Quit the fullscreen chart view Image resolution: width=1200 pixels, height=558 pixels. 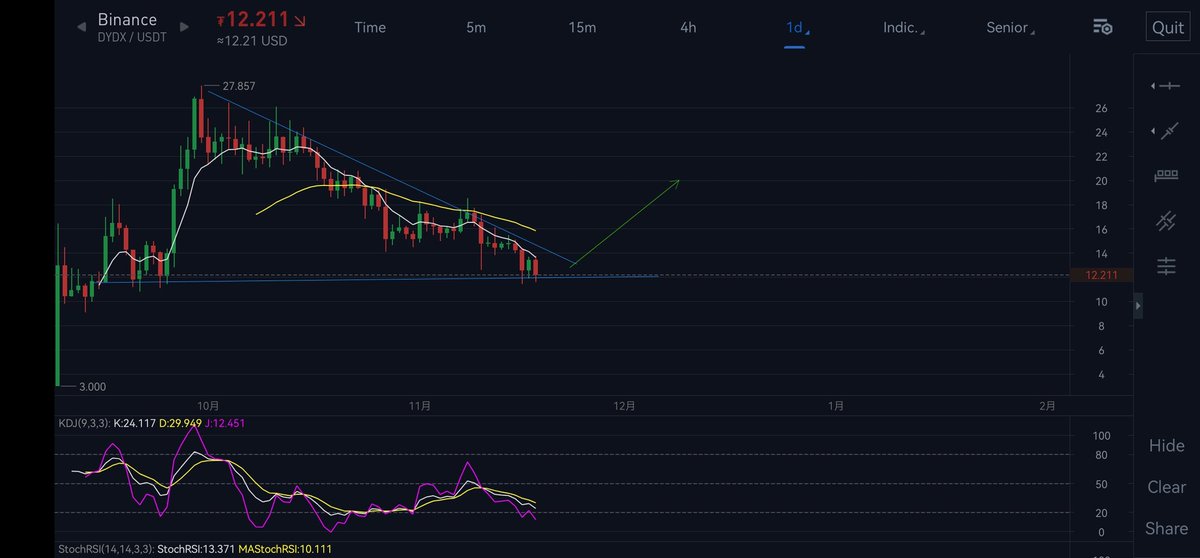coord(1167,28)
